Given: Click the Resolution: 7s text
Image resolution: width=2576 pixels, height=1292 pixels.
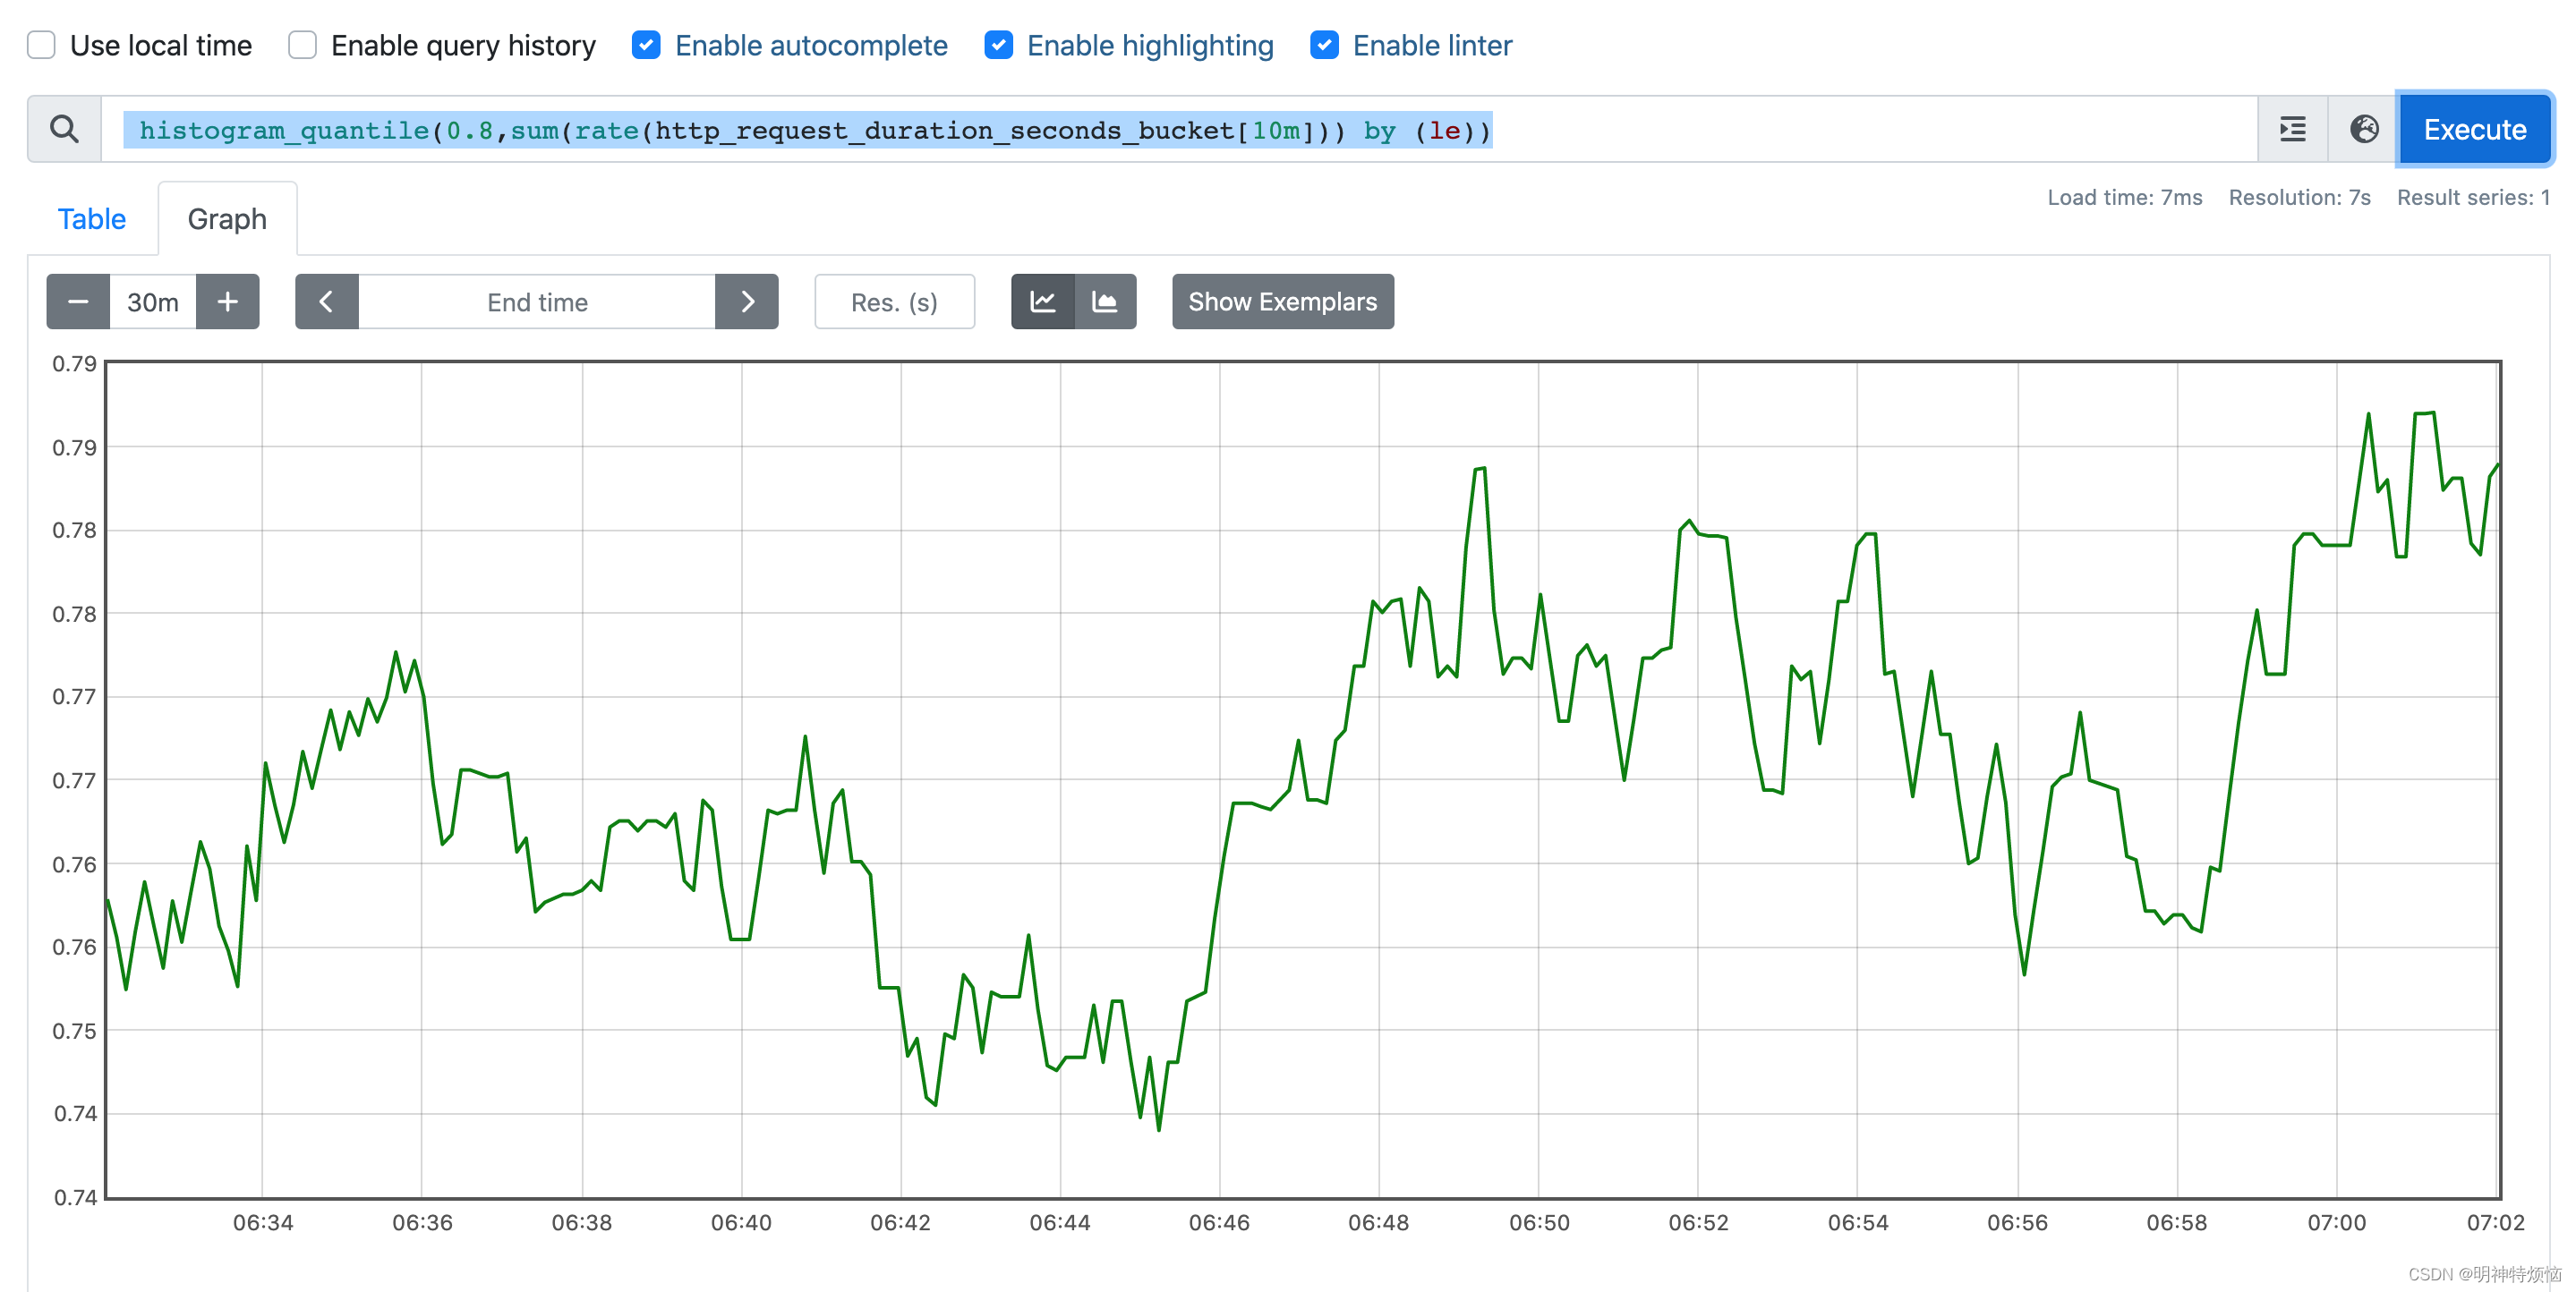Looking at the screenshot, I should [2299, 197].
